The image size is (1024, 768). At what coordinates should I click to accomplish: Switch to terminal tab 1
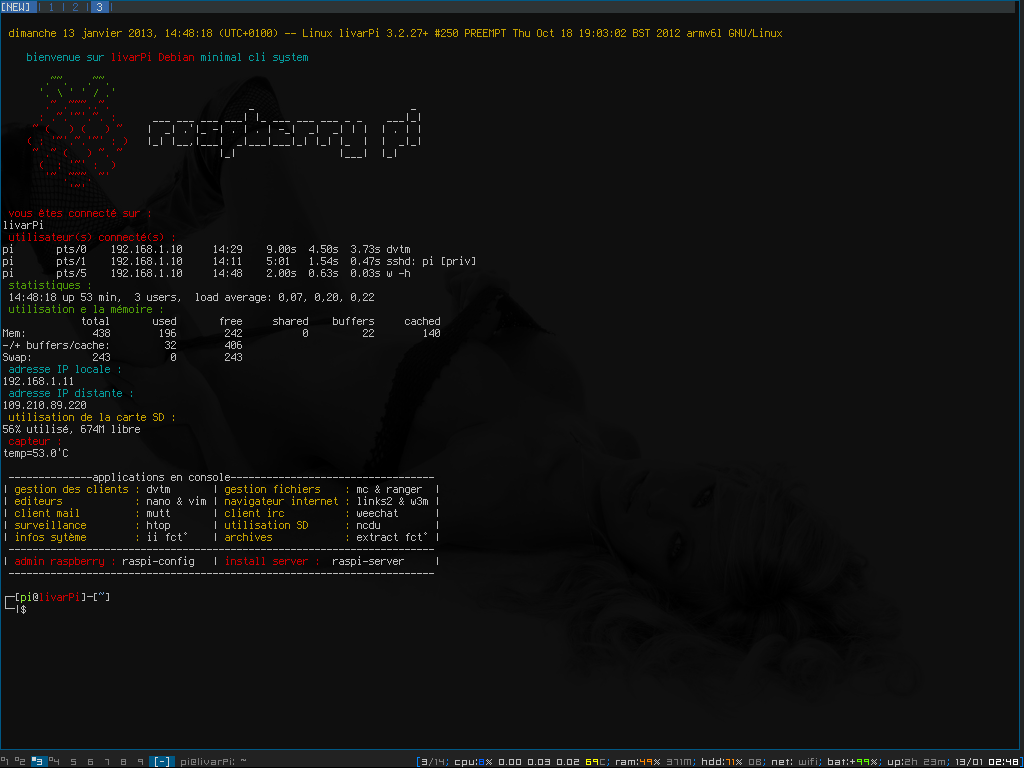pyautogui.click(x=52, y=7)
